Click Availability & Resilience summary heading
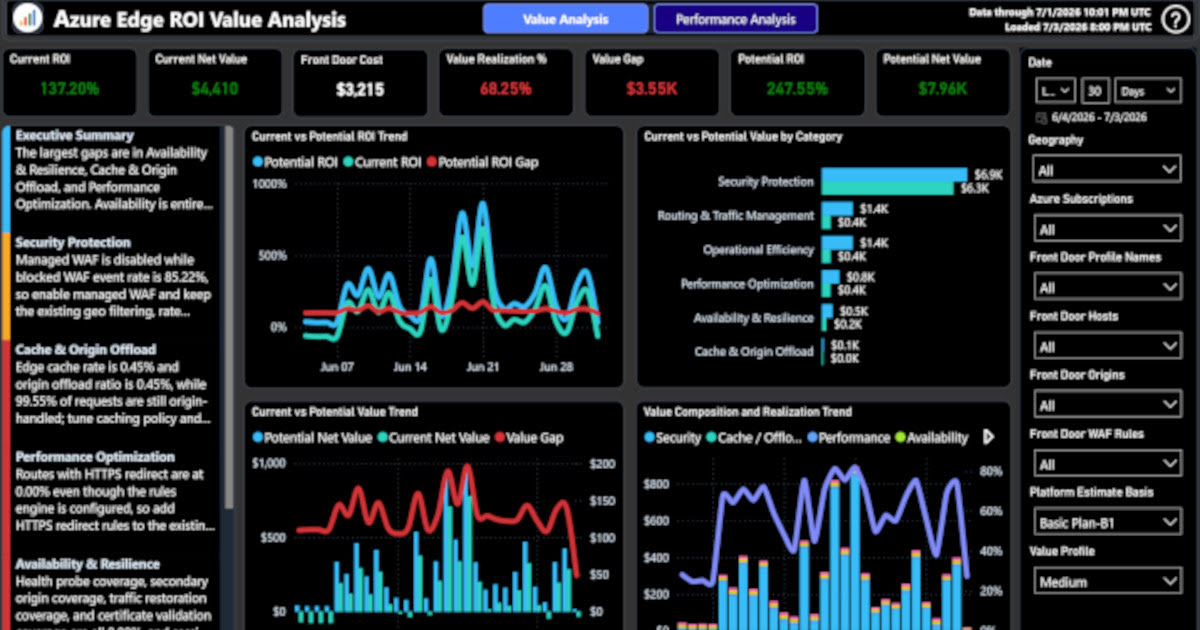 pyautogui.click(x=87, y=564)
